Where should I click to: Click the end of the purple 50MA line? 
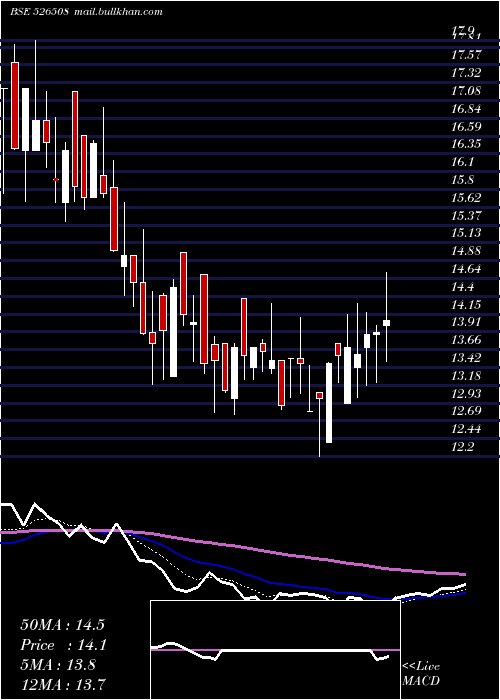click(464, 574)
